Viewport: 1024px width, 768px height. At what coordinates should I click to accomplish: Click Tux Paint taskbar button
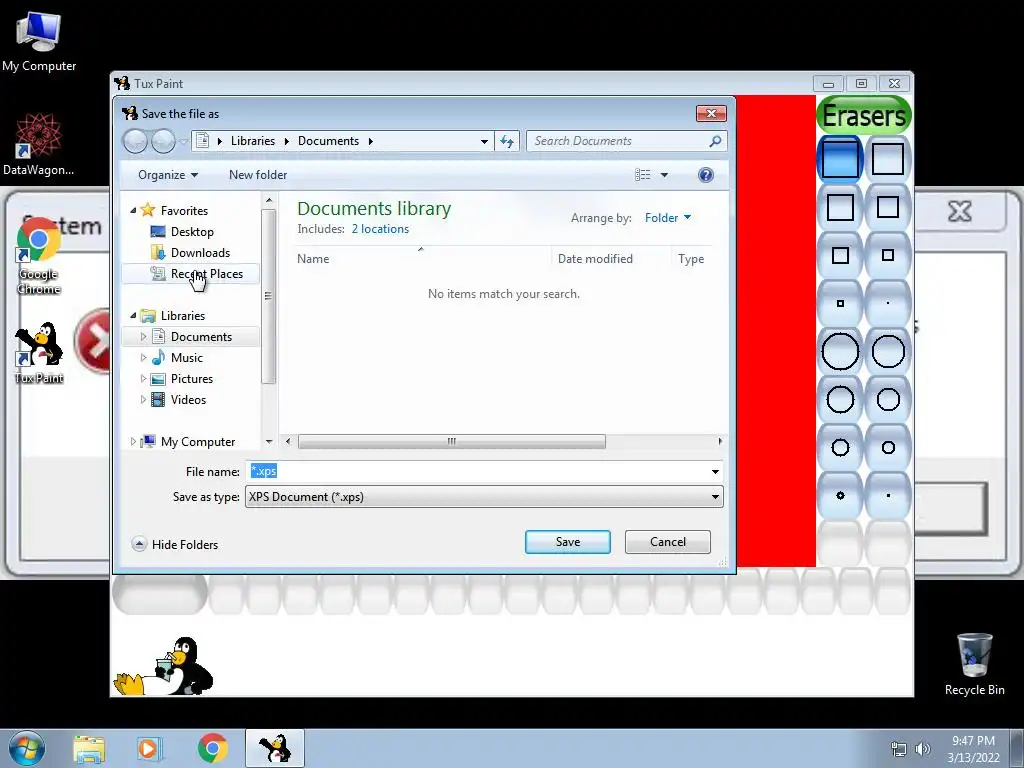tap(275, 748)
